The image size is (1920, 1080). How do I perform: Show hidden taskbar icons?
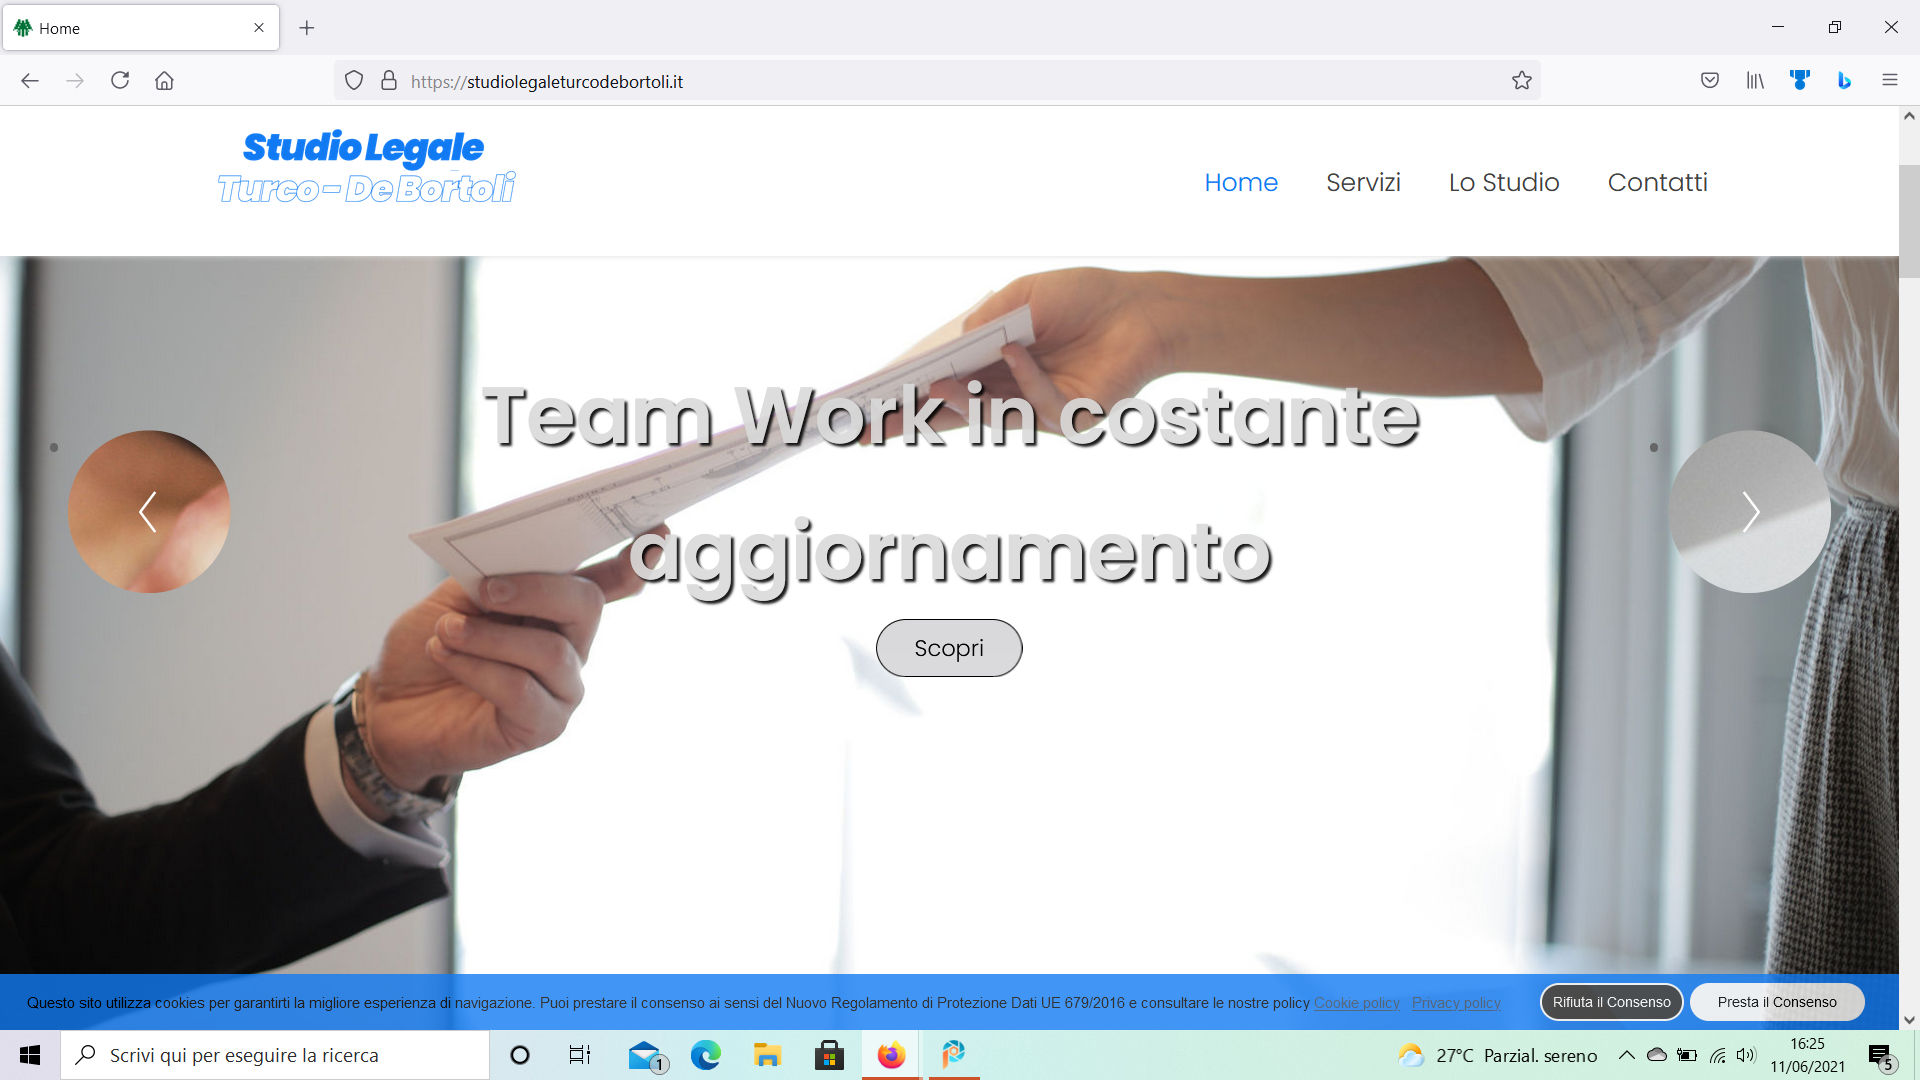coord(1626,1055)
